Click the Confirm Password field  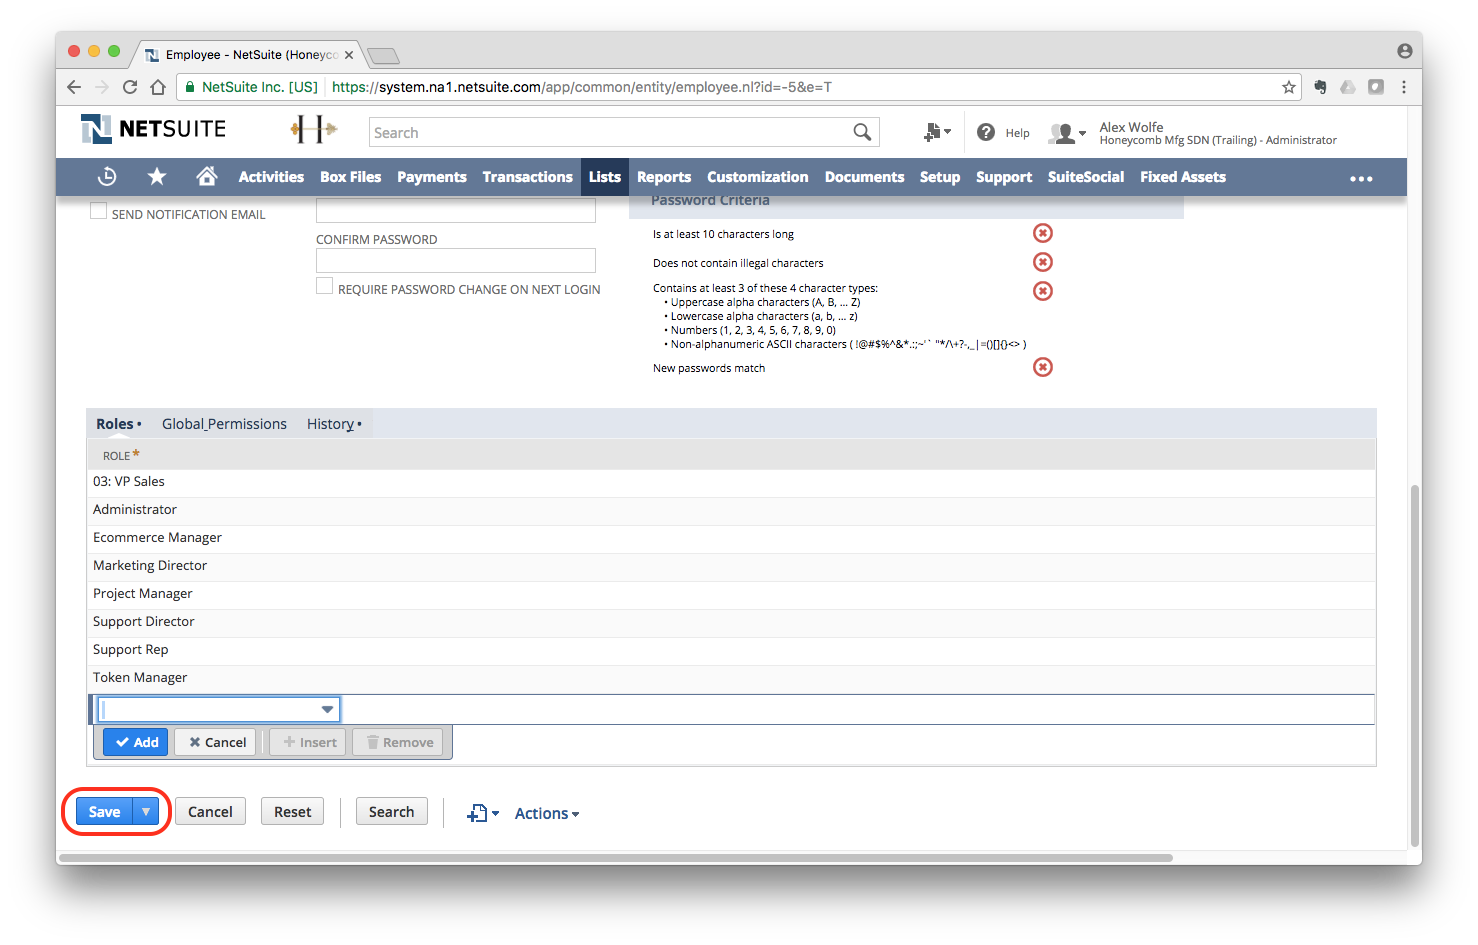pos(456,260)
